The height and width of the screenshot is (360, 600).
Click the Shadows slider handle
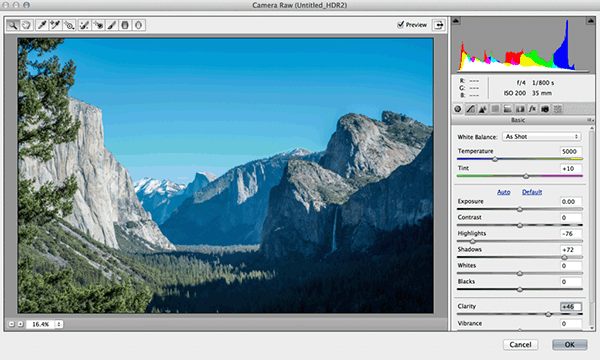564,257
